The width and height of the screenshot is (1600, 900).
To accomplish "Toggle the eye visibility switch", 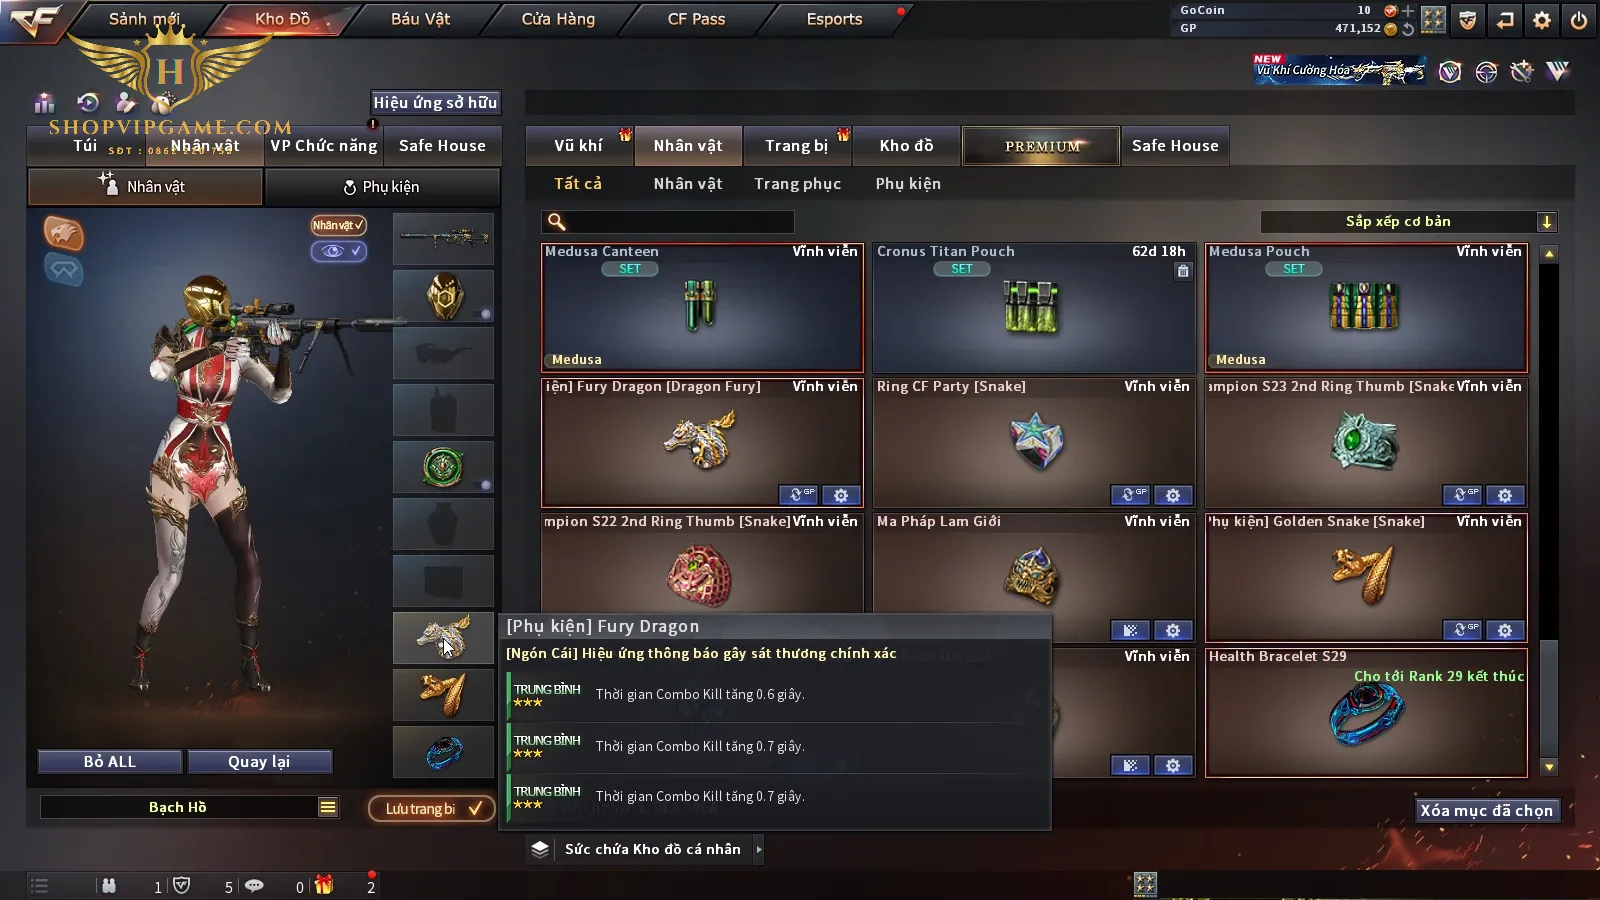I will [338, 251].
